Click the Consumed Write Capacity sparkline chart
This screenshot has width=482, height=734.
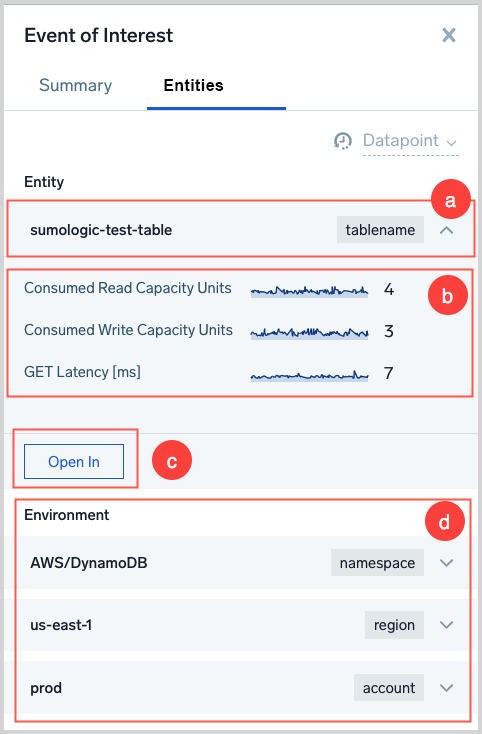pos(309,333)
